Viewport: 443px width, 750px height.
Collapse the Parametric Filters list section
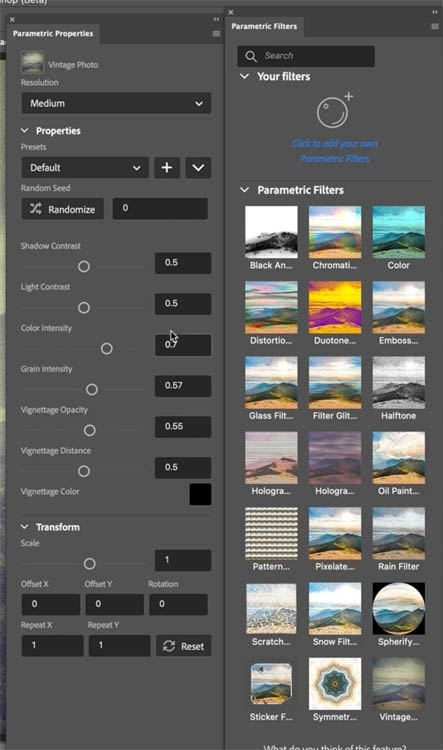click(244, 190)
